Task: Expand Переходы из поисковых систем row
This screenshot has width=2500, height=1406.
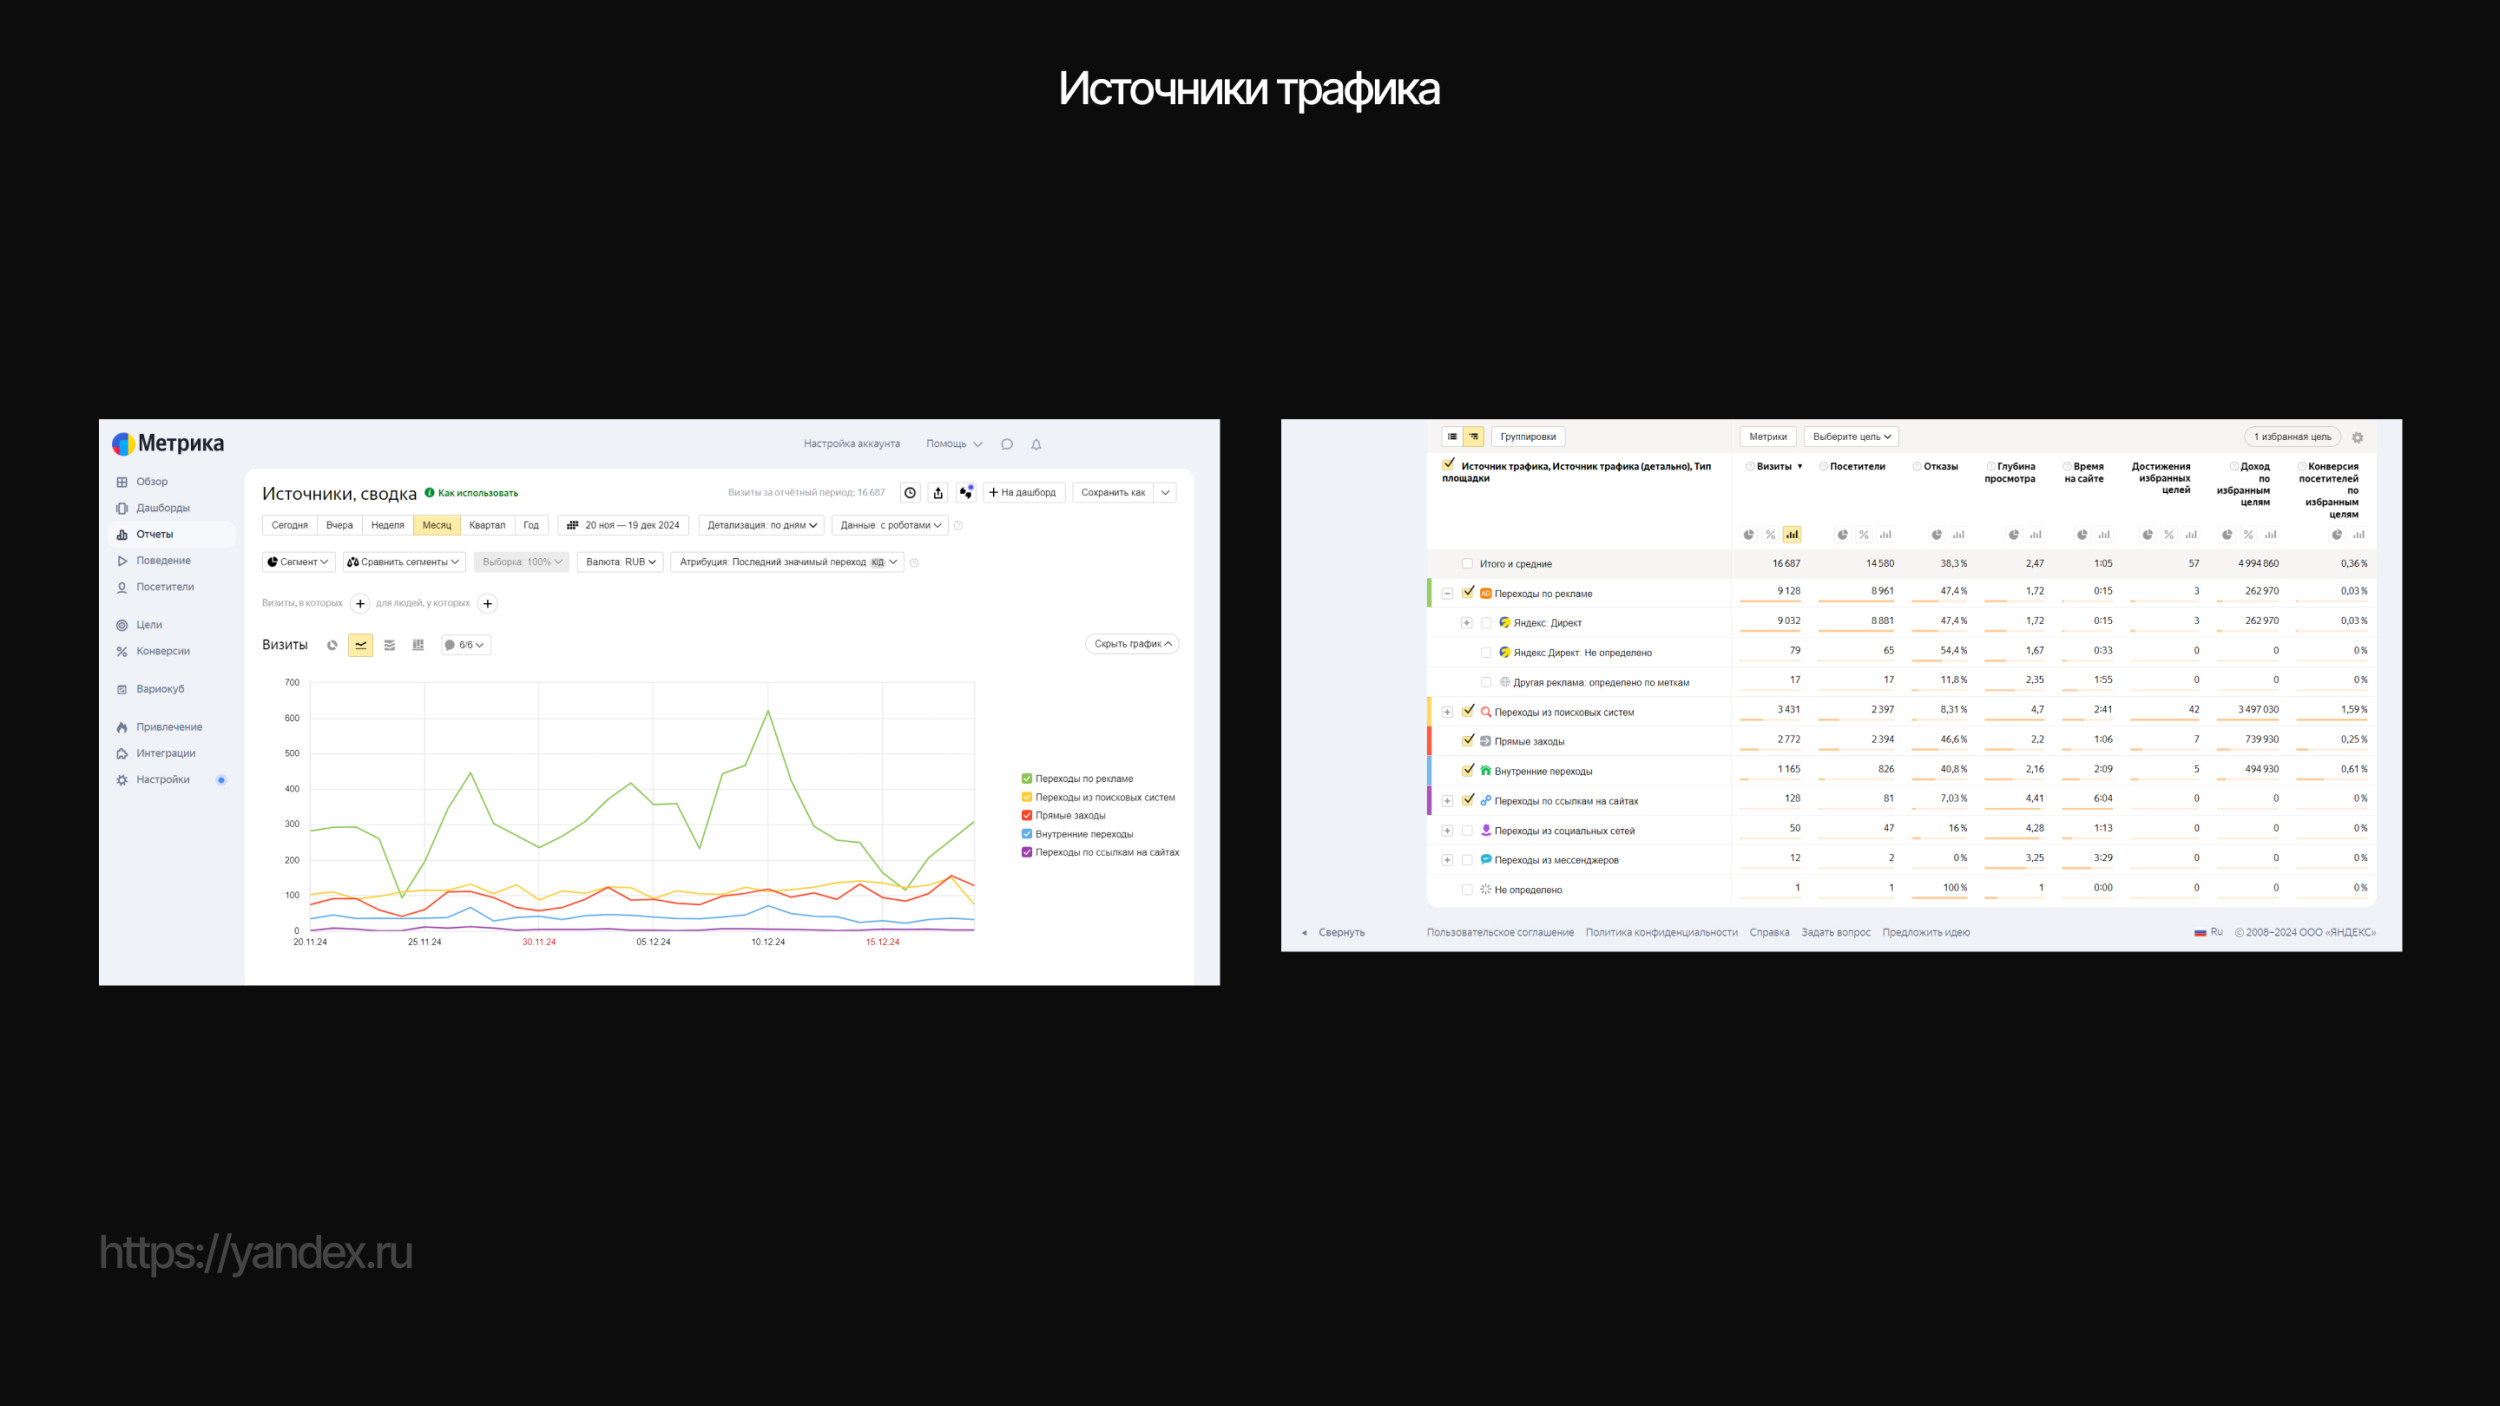Action: click(1447, 712)
